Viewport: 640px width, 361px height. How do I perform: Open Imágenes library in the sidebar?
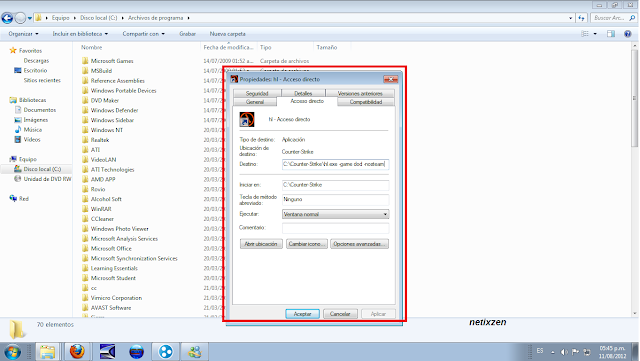(36, 120)
